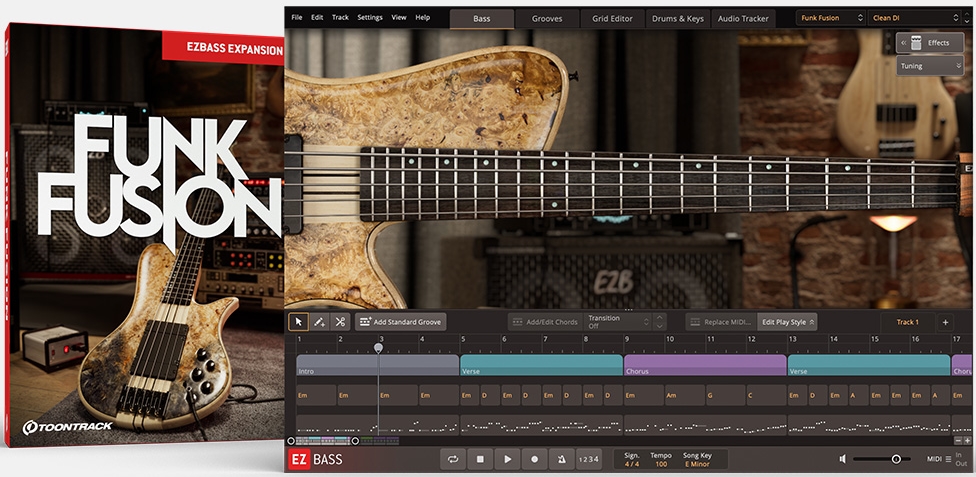Add a new track with plus button
The width and height of the screenshot is (976, 477).
(945, 322)
